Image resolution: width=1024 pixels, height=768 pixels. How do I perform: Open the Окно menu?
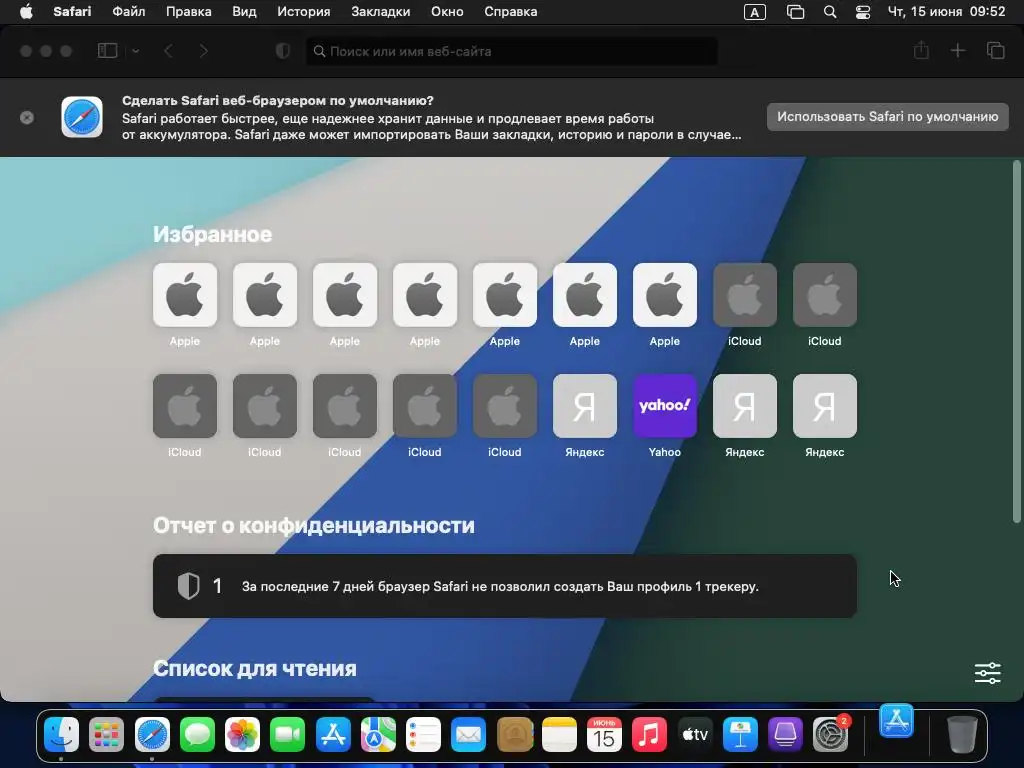[x=447, y=12]
